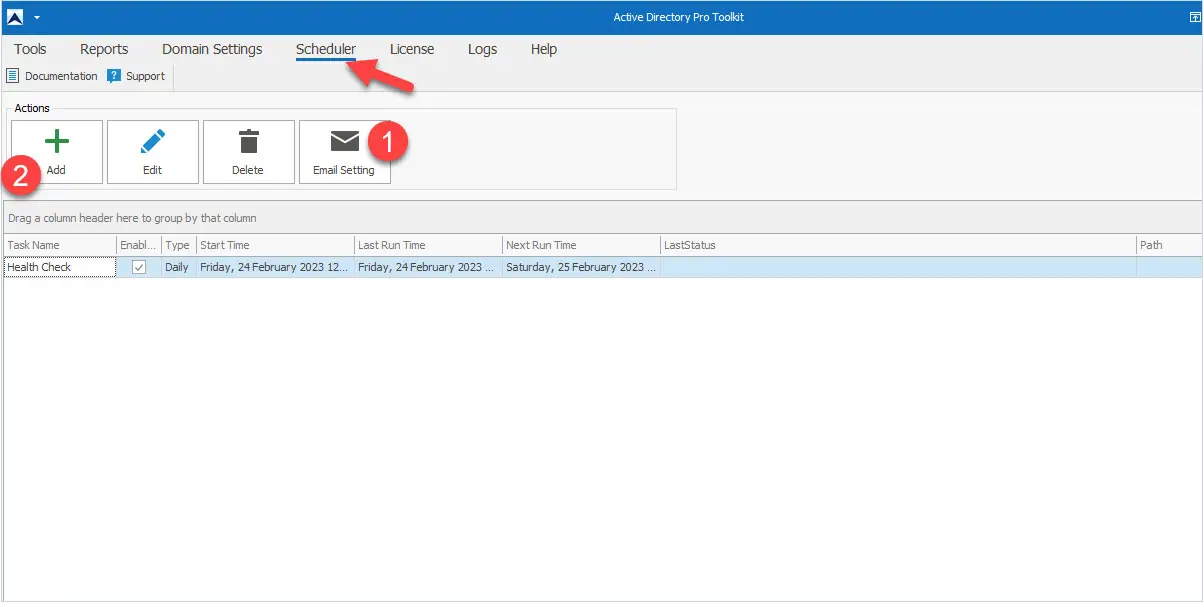Viewport: 1203px width, 602px height.
Task: Click start time Friday, 24 February cell
Action: 275,267
